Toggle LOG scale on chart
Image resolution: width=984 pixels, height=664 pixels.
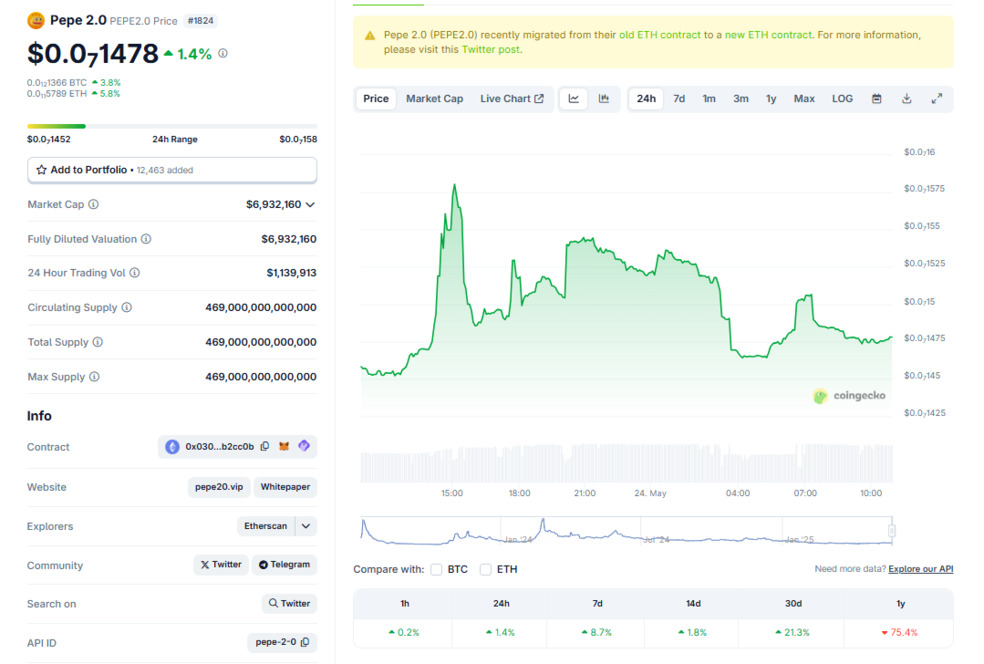coord(842,99)
